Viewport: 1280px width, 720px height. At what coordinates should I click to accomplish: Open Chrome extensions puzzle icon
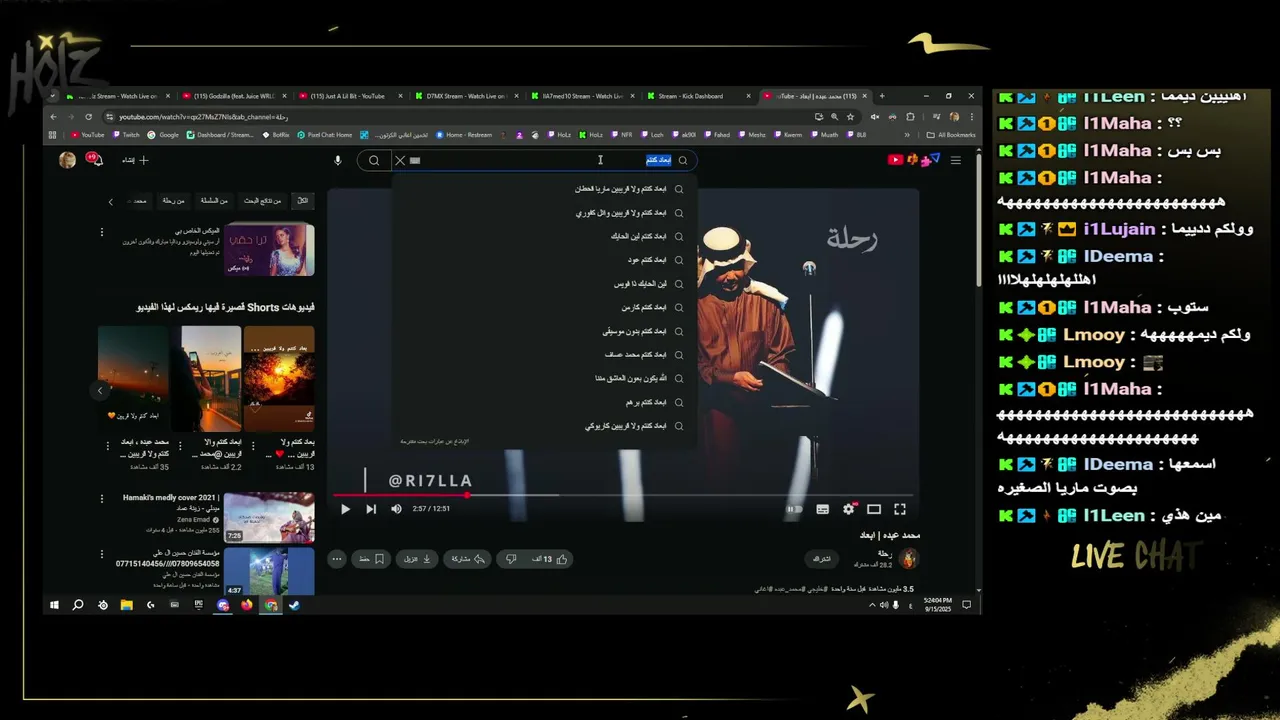click(x=910, y=116)
